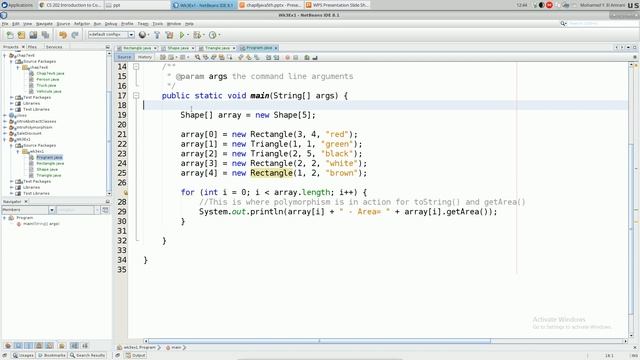Screen dimensions: 640x360
Task: Select Shape.java in Wk3Ex1 package tree
Action: pyautogui.click(x=47, y=169)
